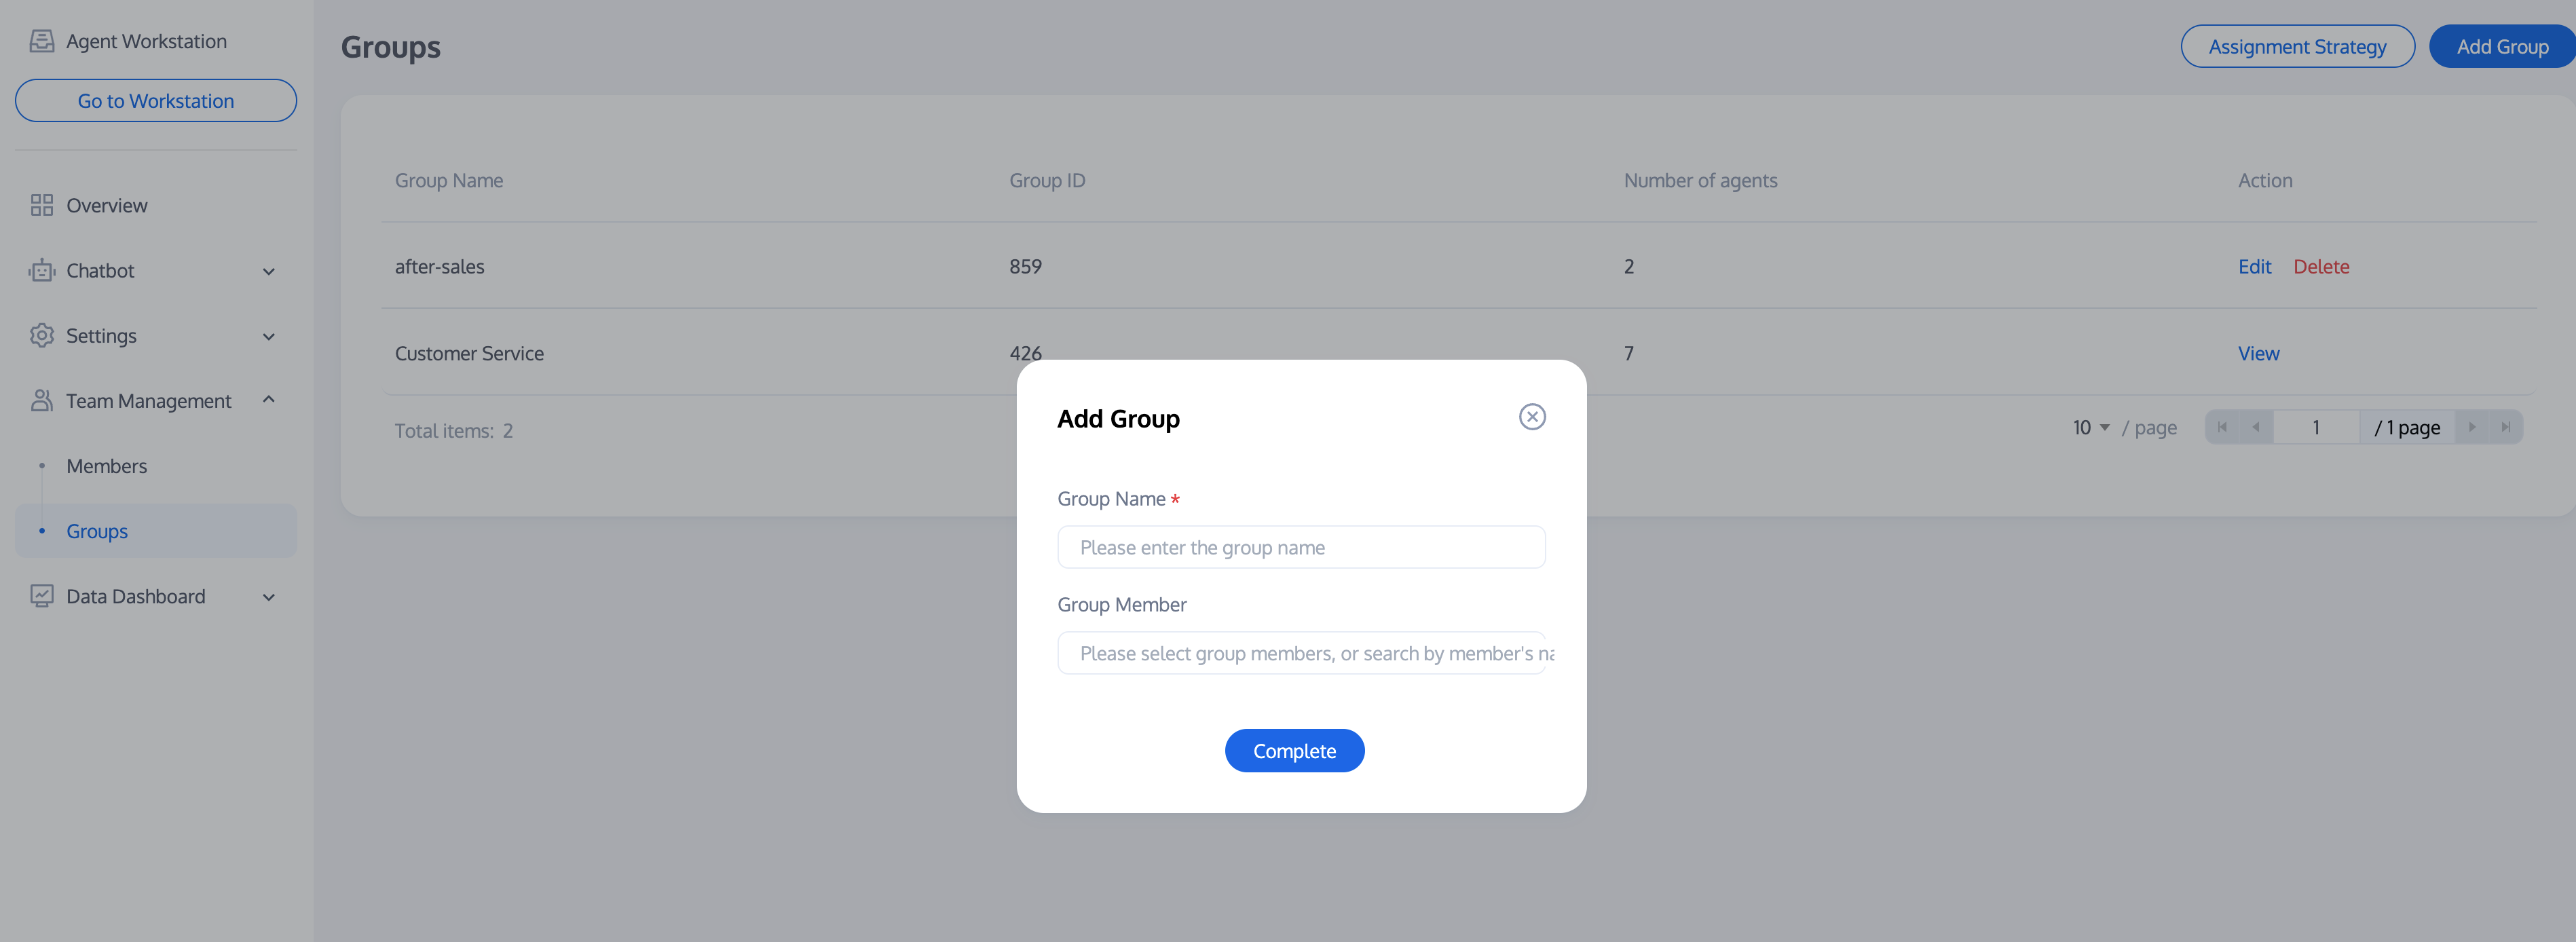The height and width of the screenshot is (942, 2576).
Task: Click the Team Management people icon
Action: [x=41, y=401]
